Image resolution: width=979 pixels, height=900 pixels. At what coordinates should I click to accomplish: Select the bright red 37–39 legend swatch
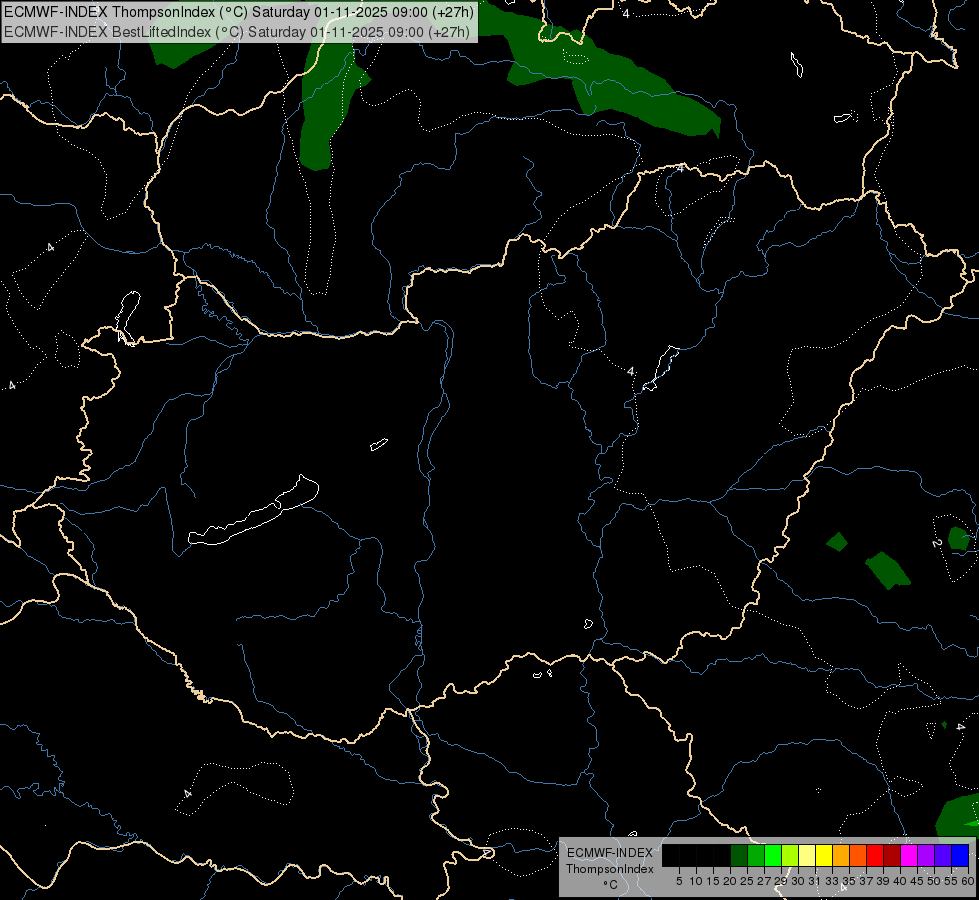tap(875, 855)
